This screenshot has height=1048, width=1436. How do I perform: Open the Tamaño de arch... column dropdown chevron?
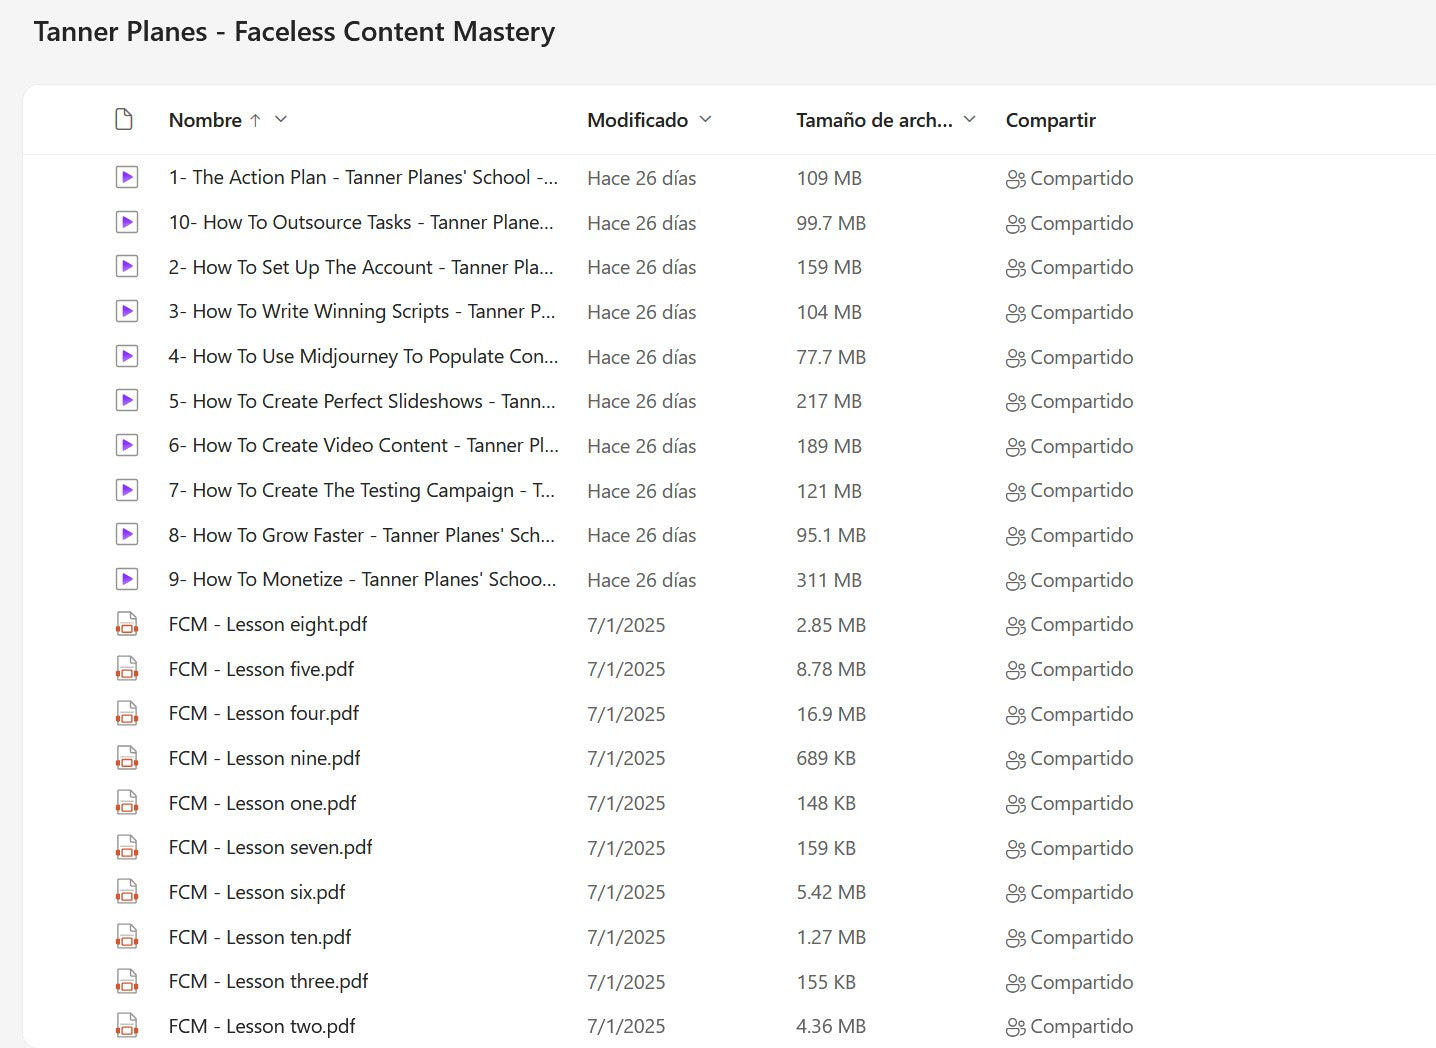click(969, 119)
